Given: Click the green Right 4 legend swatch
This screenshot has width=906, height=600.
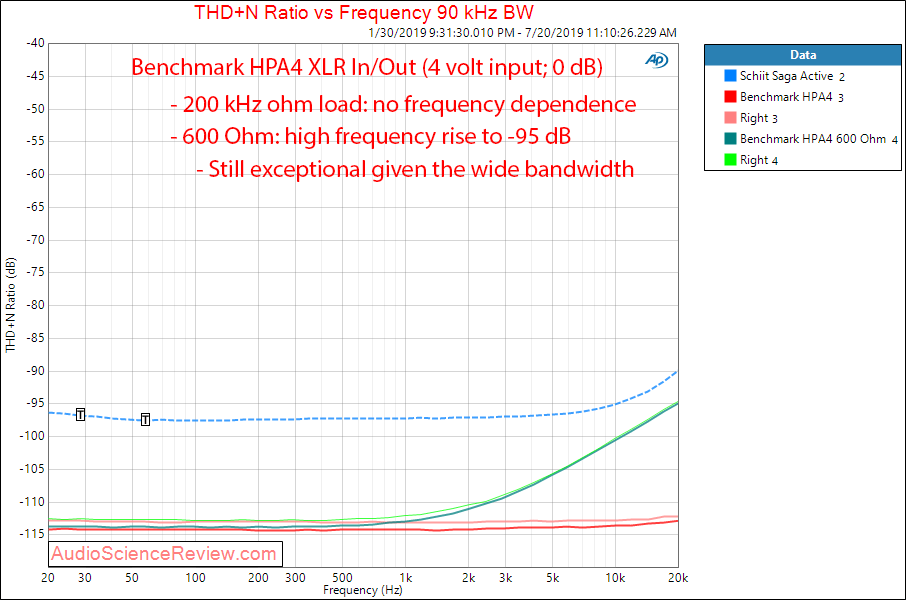Looking at the screenshot, I should (730, 160).
